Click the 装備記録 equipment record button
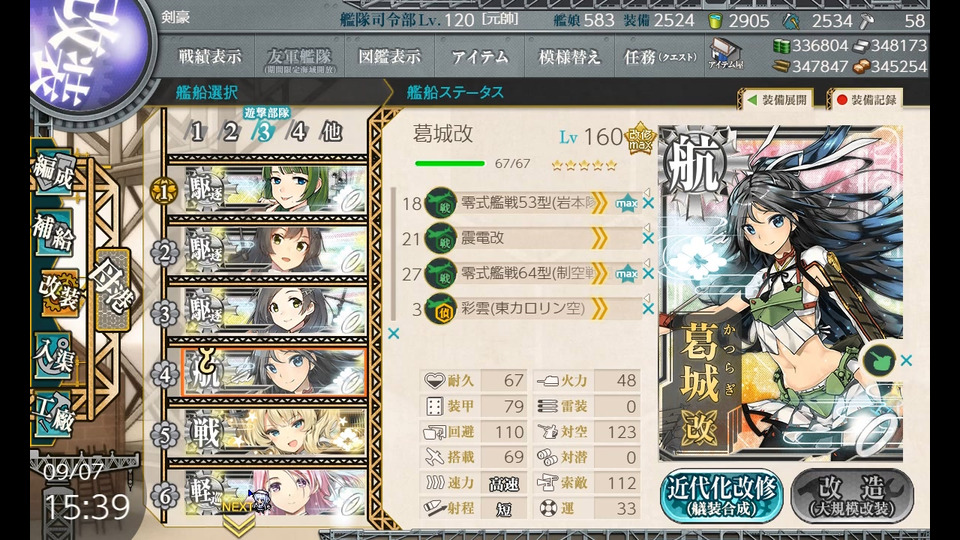960x540 pixels. tap(866, 100)
